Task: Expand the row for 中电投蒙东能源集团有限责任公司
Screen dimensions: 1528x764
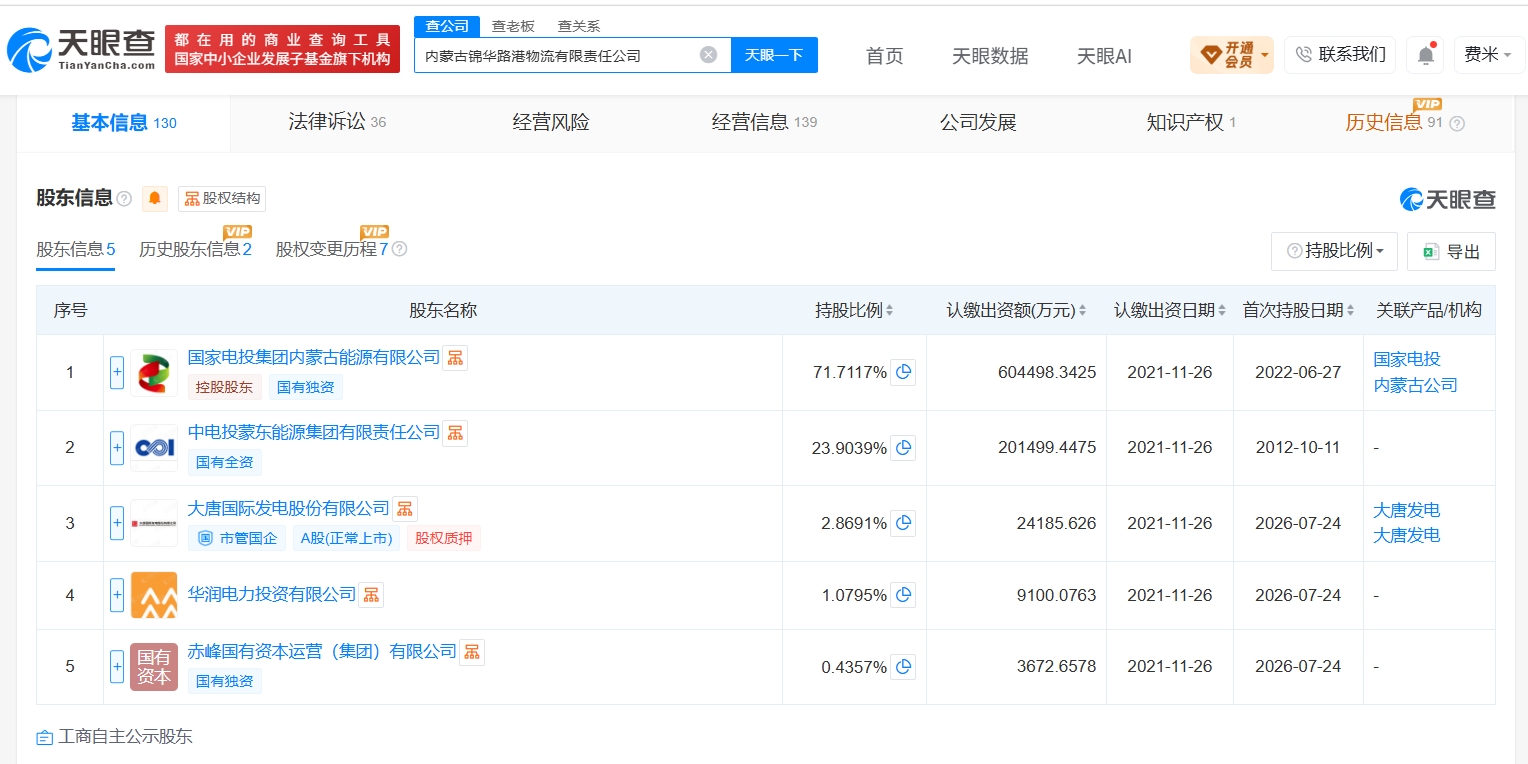Action: 117,447
